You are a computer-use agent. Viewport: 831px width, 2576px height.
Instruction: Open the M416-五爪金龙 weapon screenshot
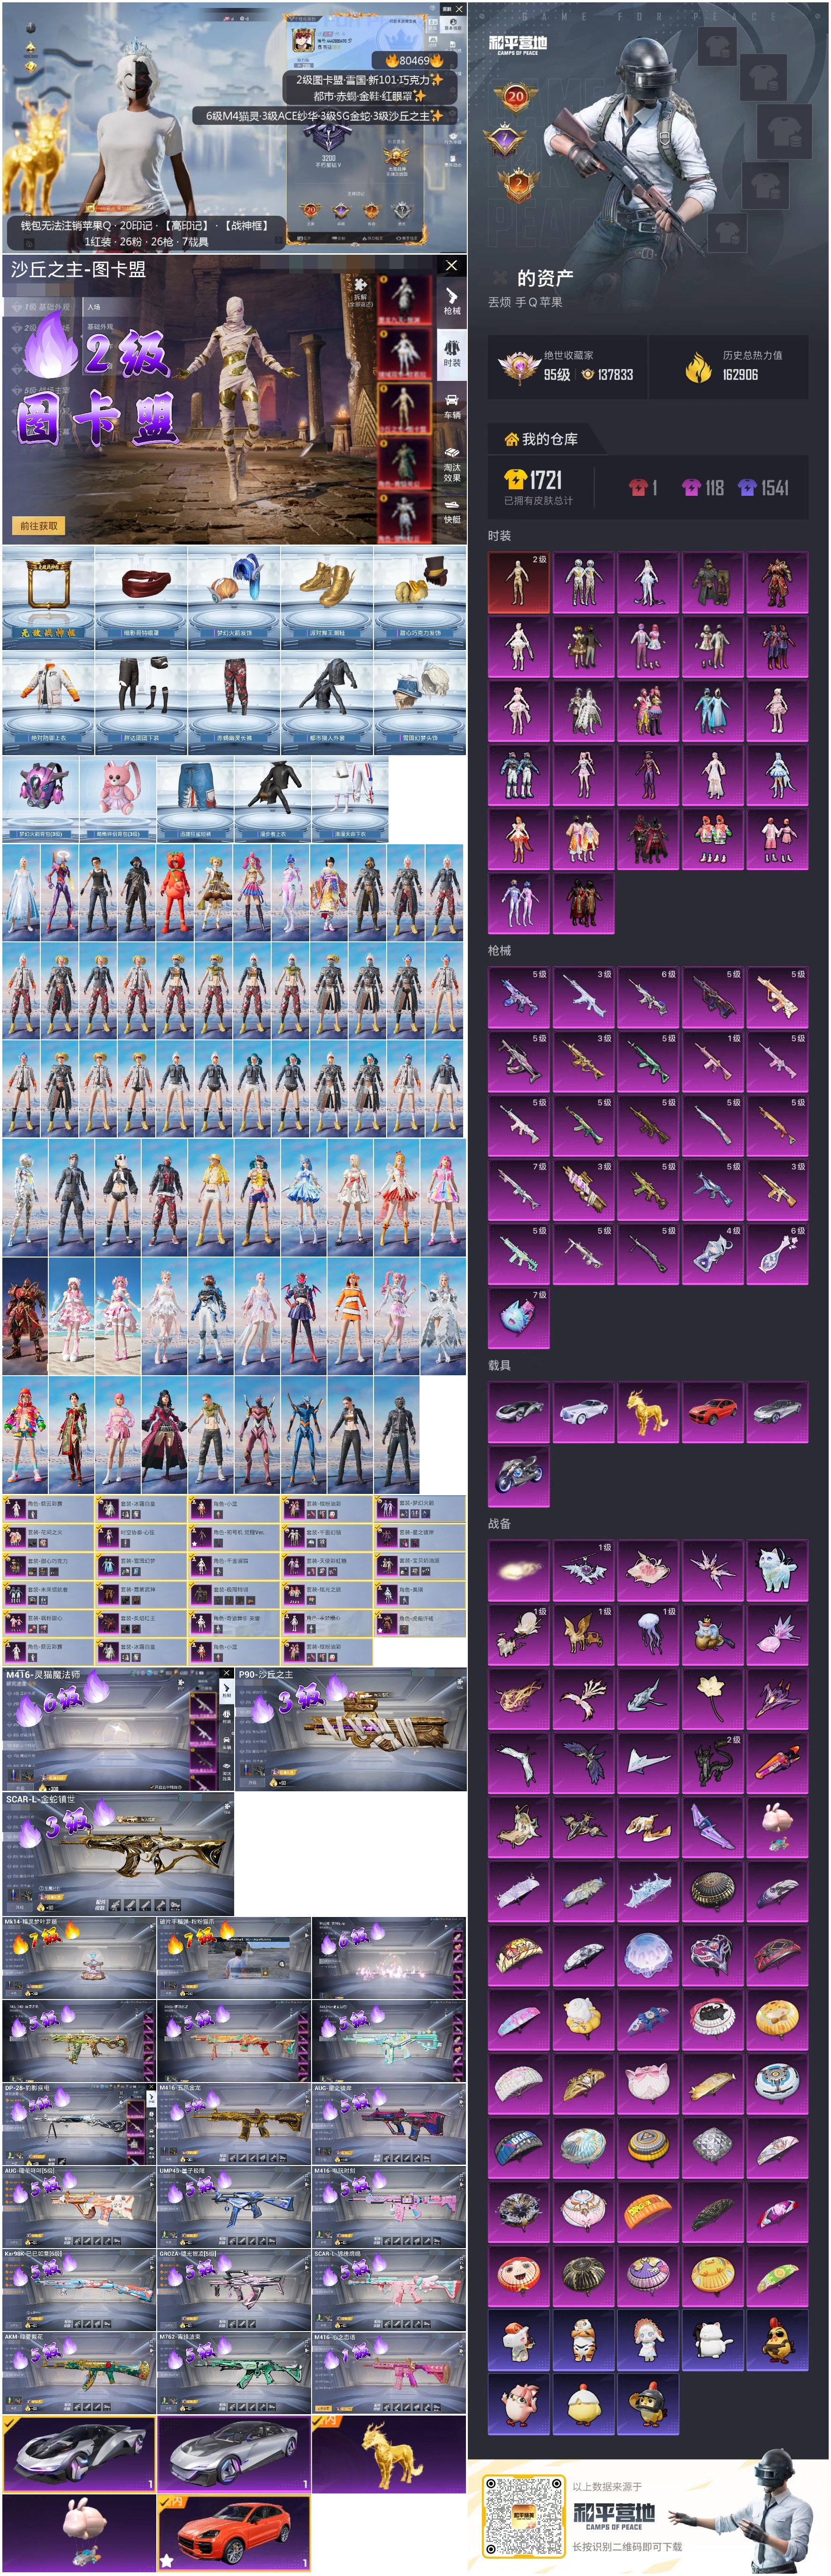(x=234, y=2123)
